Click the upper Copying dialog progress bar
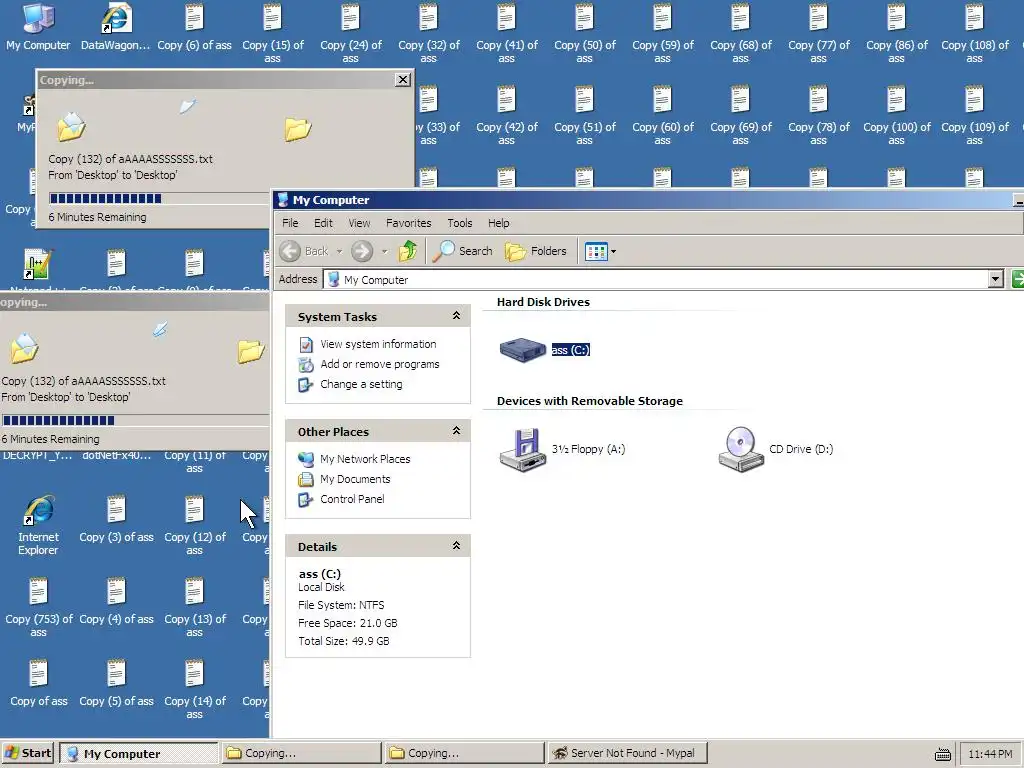The width and height of the screenshot is (1024, 768). 159,199
